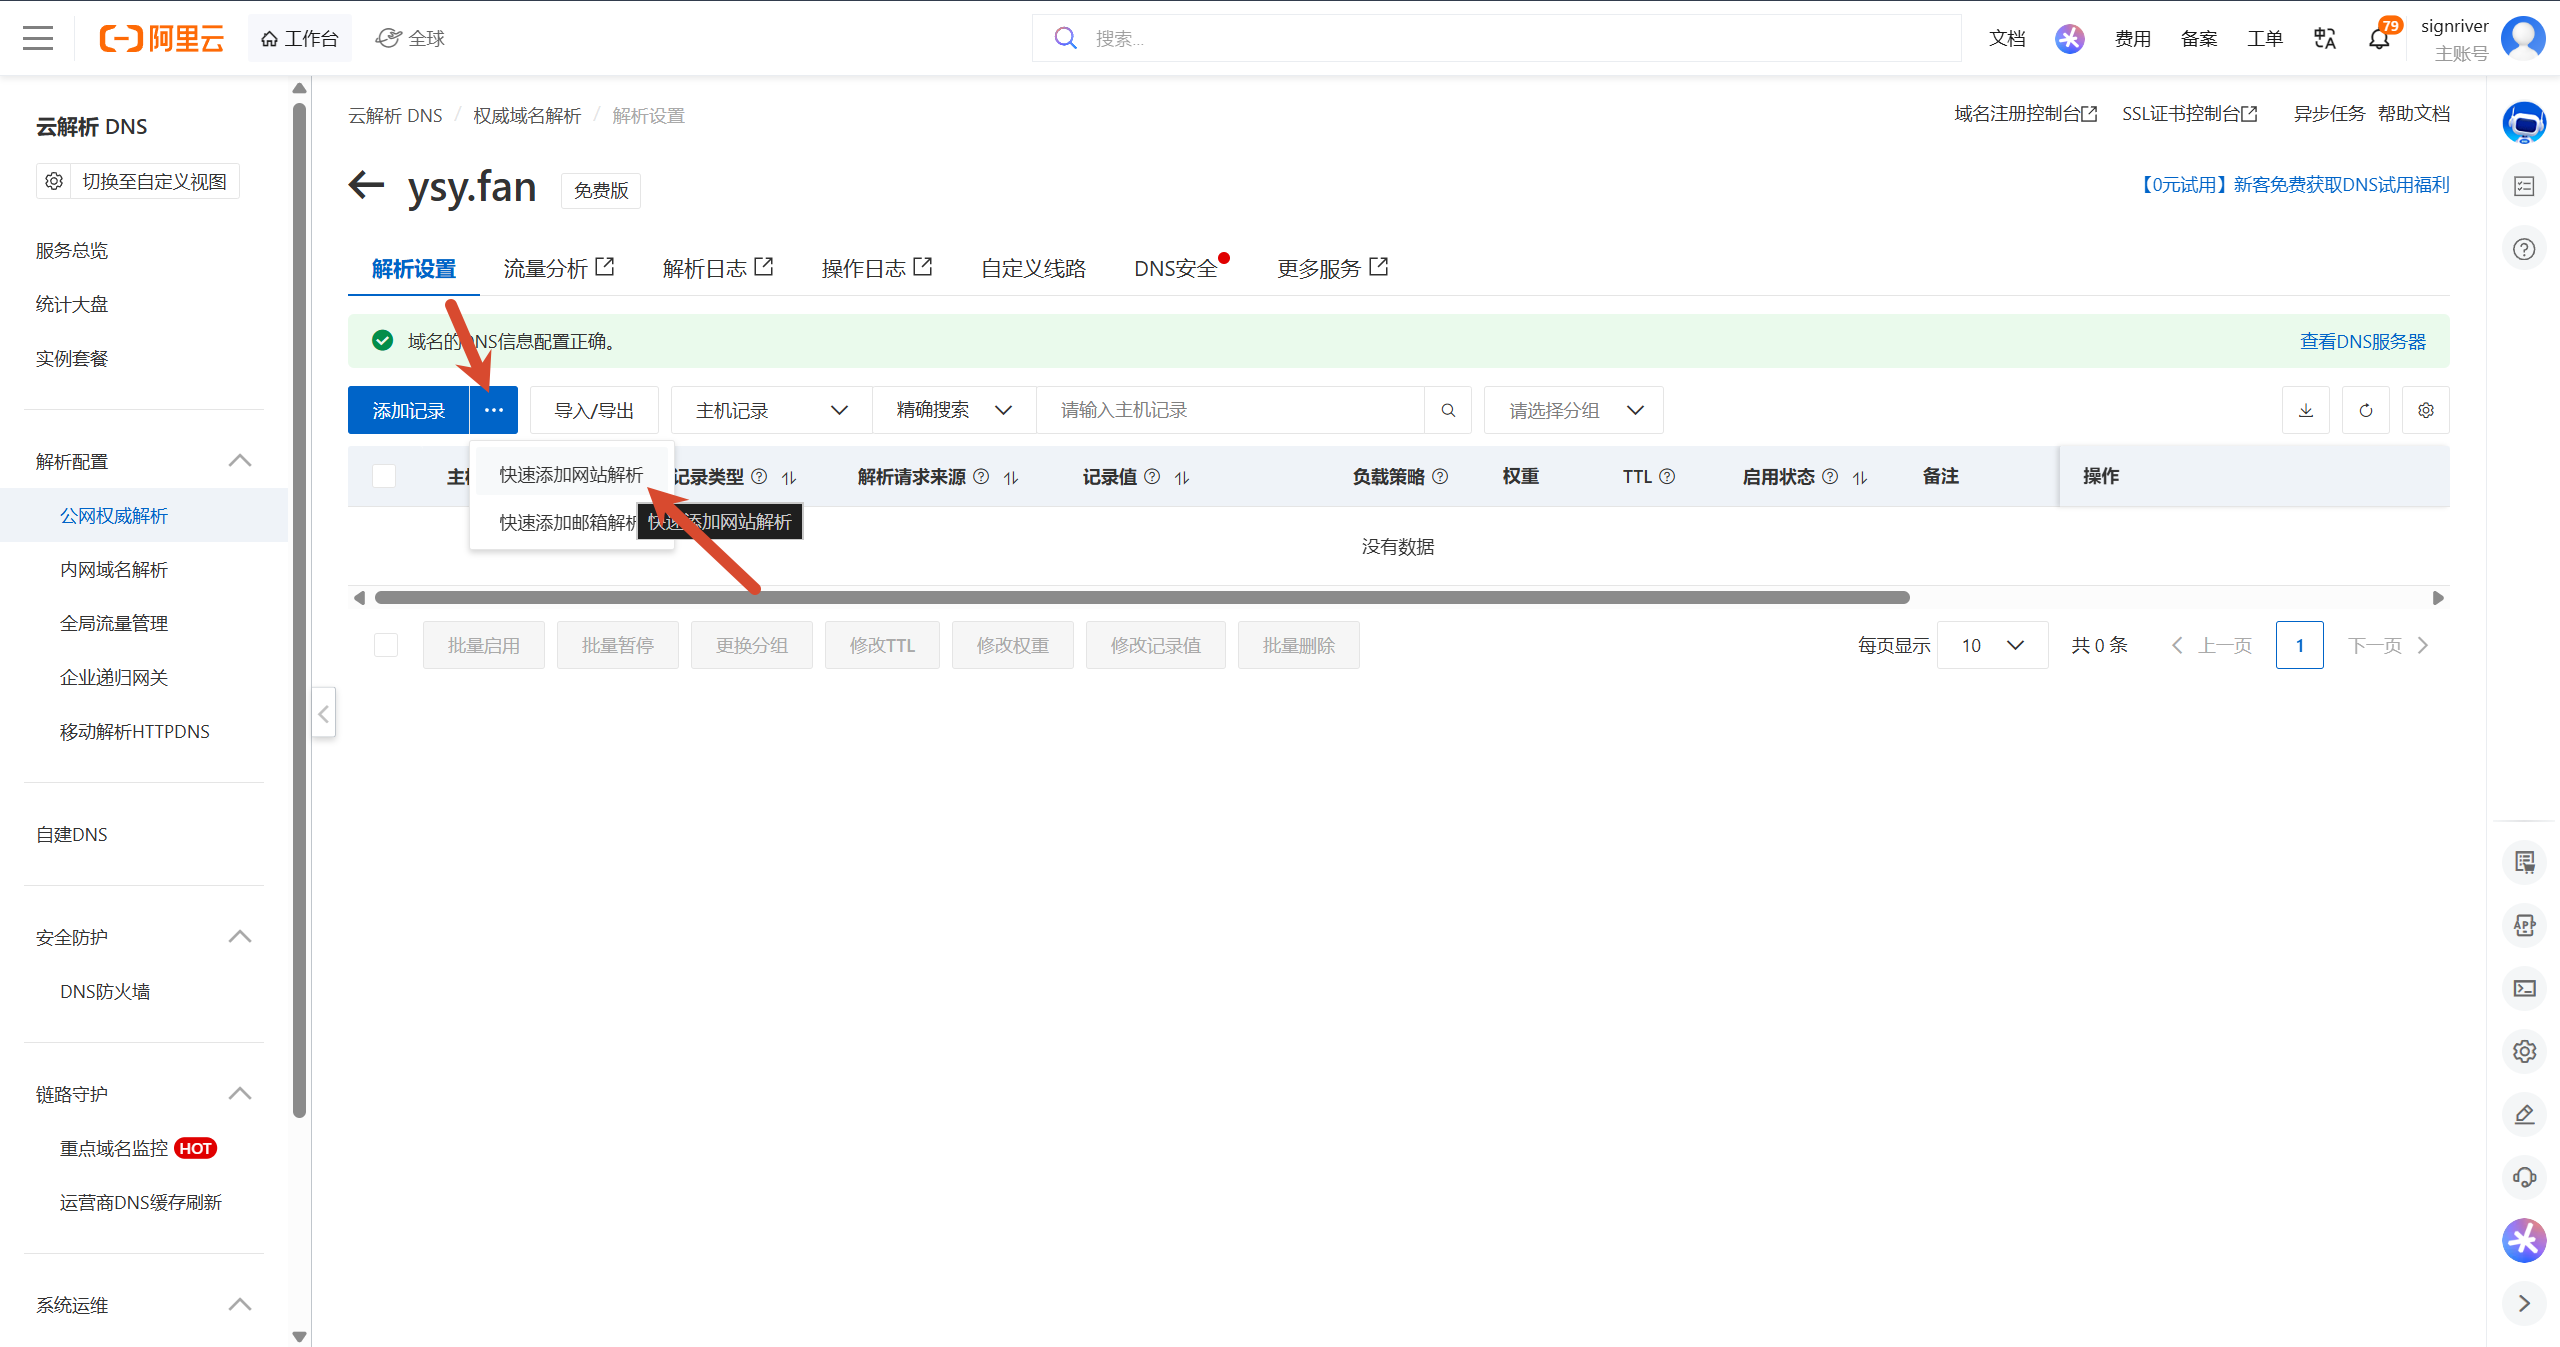
Task: Click the left sidebar vertical scrollbar
Action: pos(299,610)
